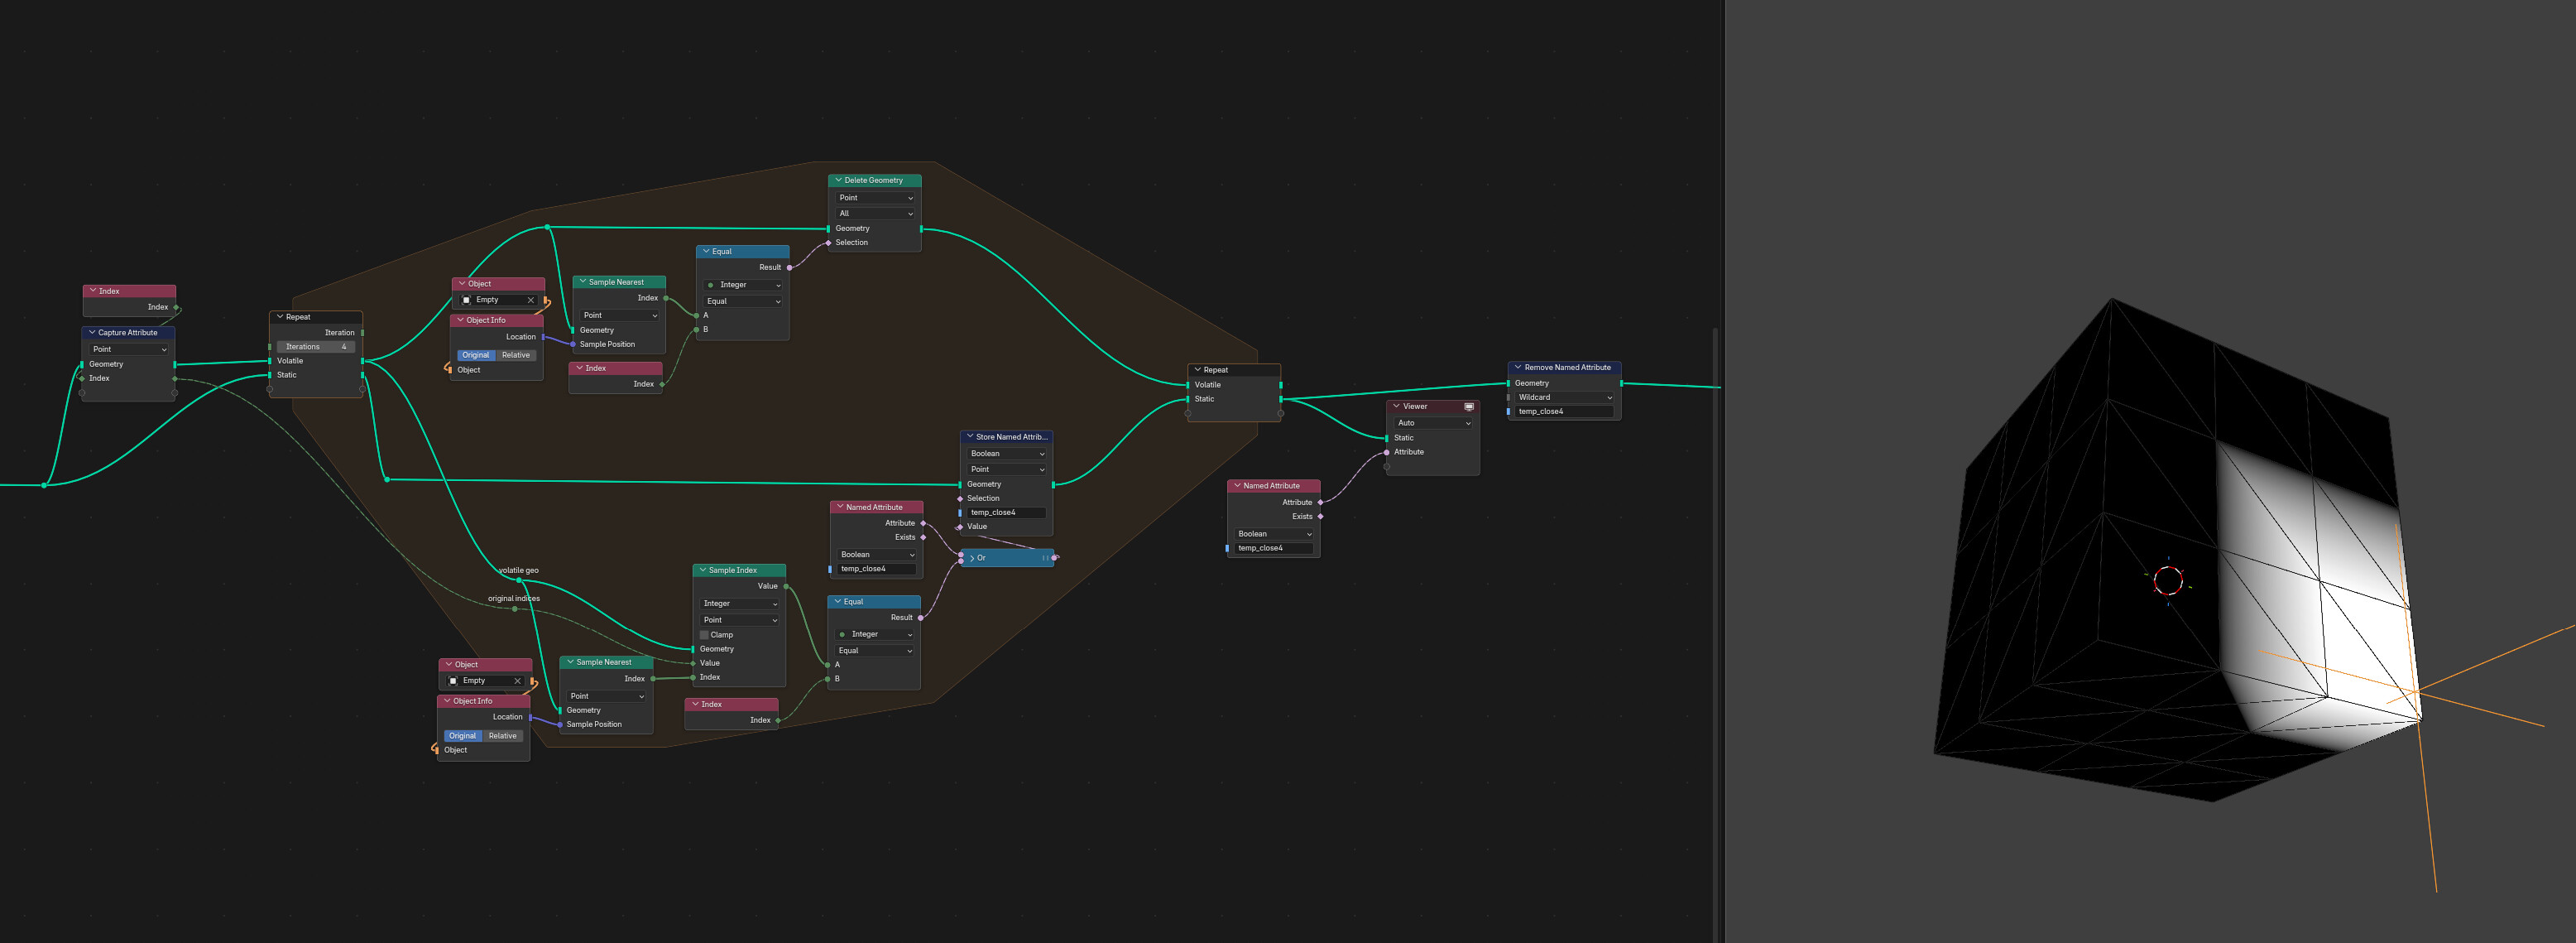Select Original in the upper Object Info node
Viewport: 2576px width, 943px height.
coord(476,355)
